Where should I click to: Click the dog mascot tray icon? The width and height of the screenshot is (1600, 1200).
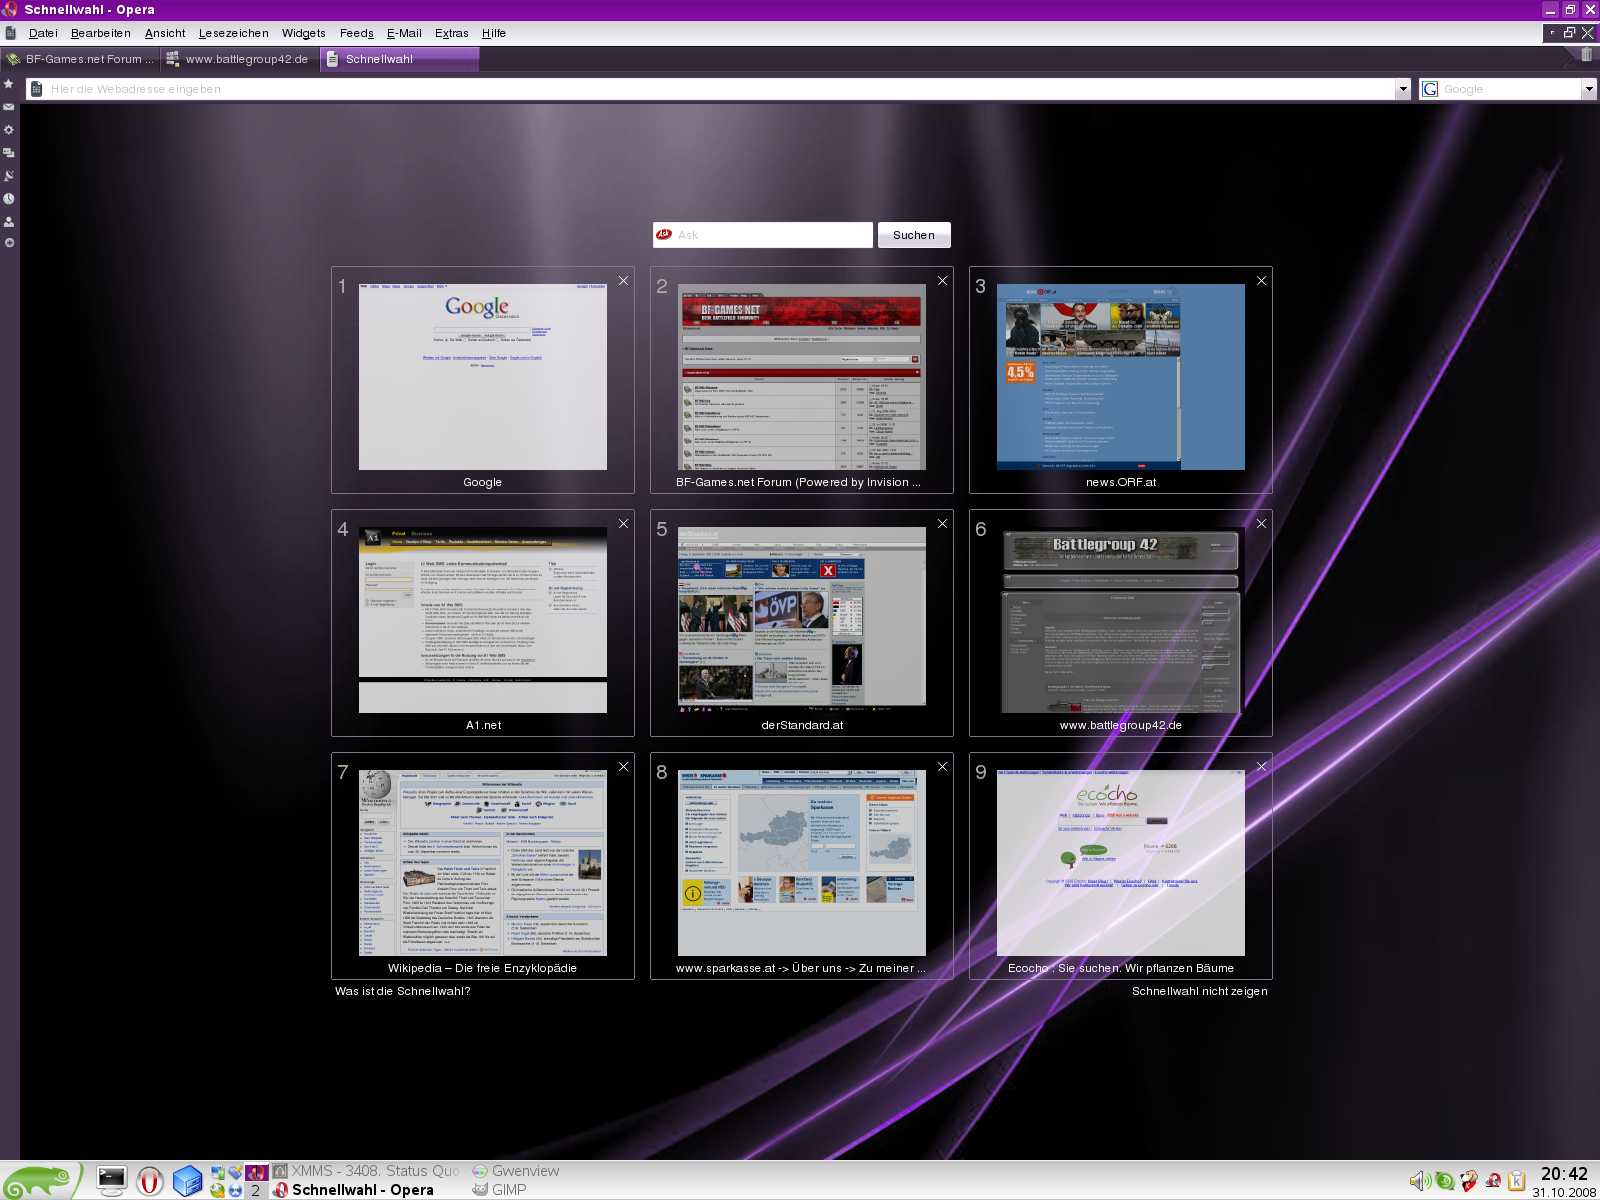point(1469,1181)
